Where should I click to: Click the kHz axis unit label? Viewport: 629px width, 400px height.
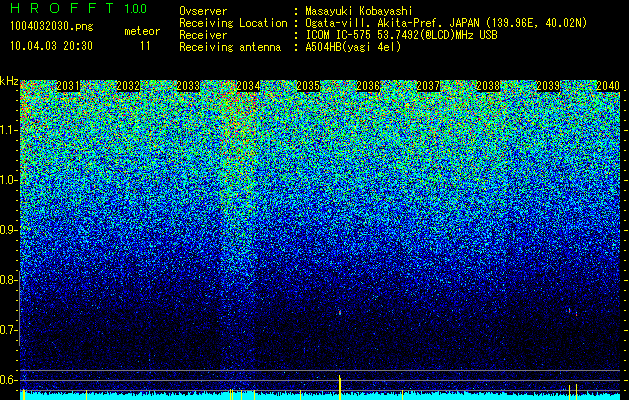(x=9, y=81)
